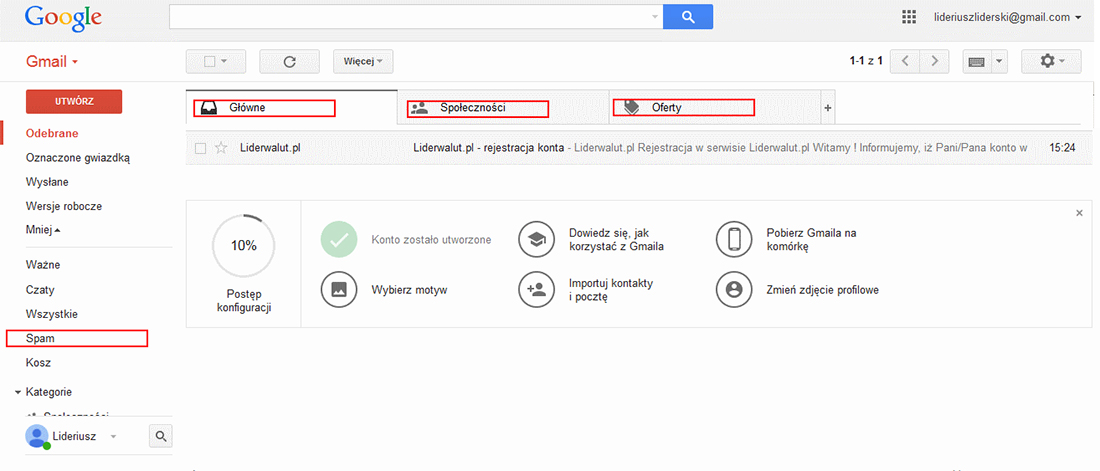Image resolution: width=1100 pixels, height=471 pixels.
Task: Open the Wysłane folder
Action: coord(47,183)
